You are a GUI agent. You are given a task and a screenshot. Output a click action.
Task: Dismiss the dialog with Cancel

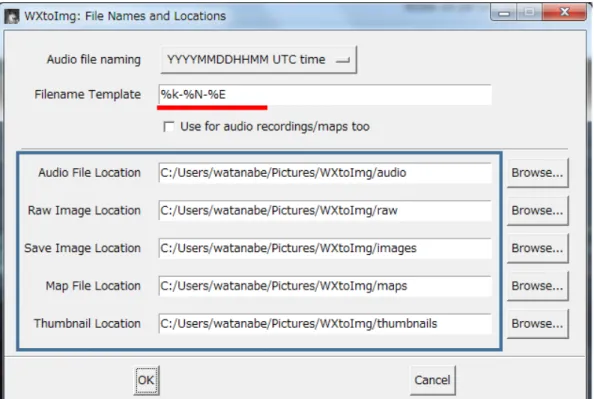433,380
